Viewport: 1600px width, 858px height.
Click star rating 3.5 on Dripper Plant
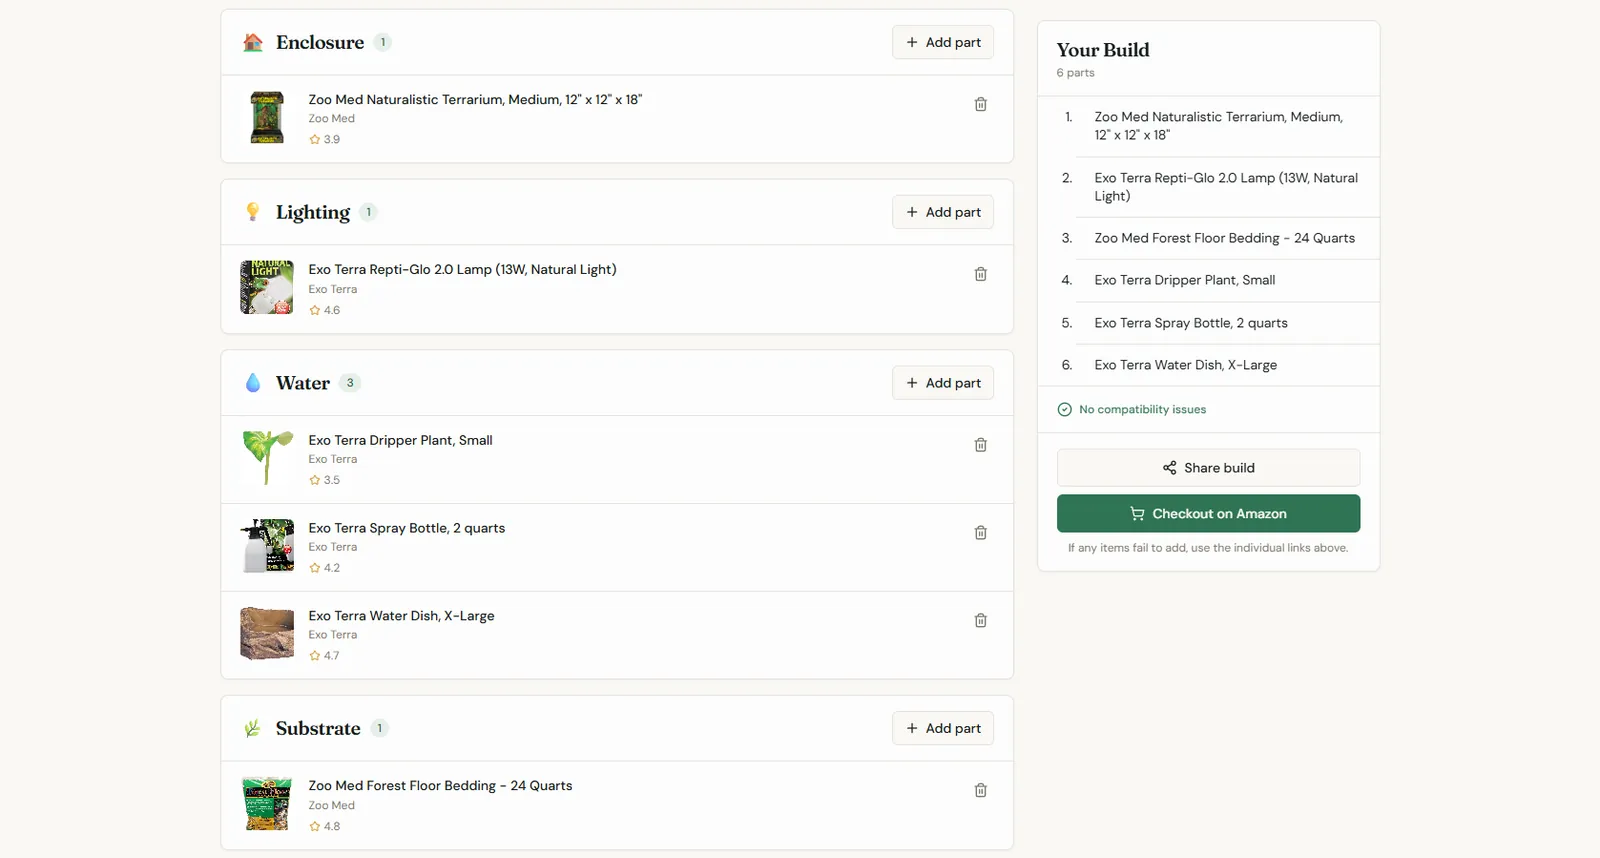point(324,480)
